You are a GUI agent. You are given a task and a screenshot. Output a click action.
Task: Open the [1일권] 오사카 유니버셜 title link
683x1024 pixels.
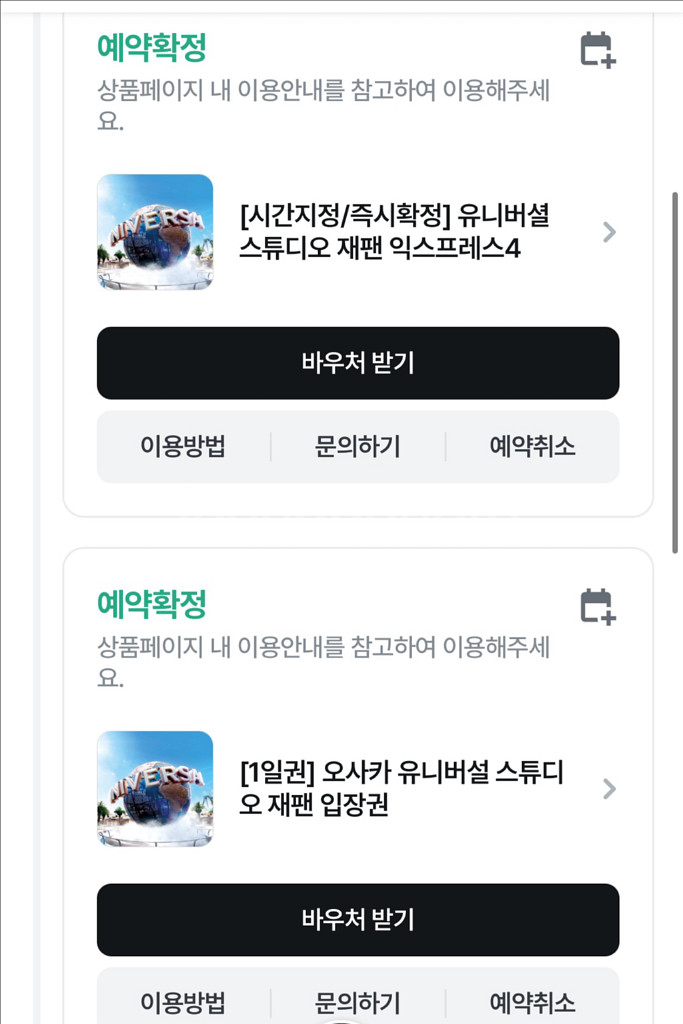click(401, 789)
